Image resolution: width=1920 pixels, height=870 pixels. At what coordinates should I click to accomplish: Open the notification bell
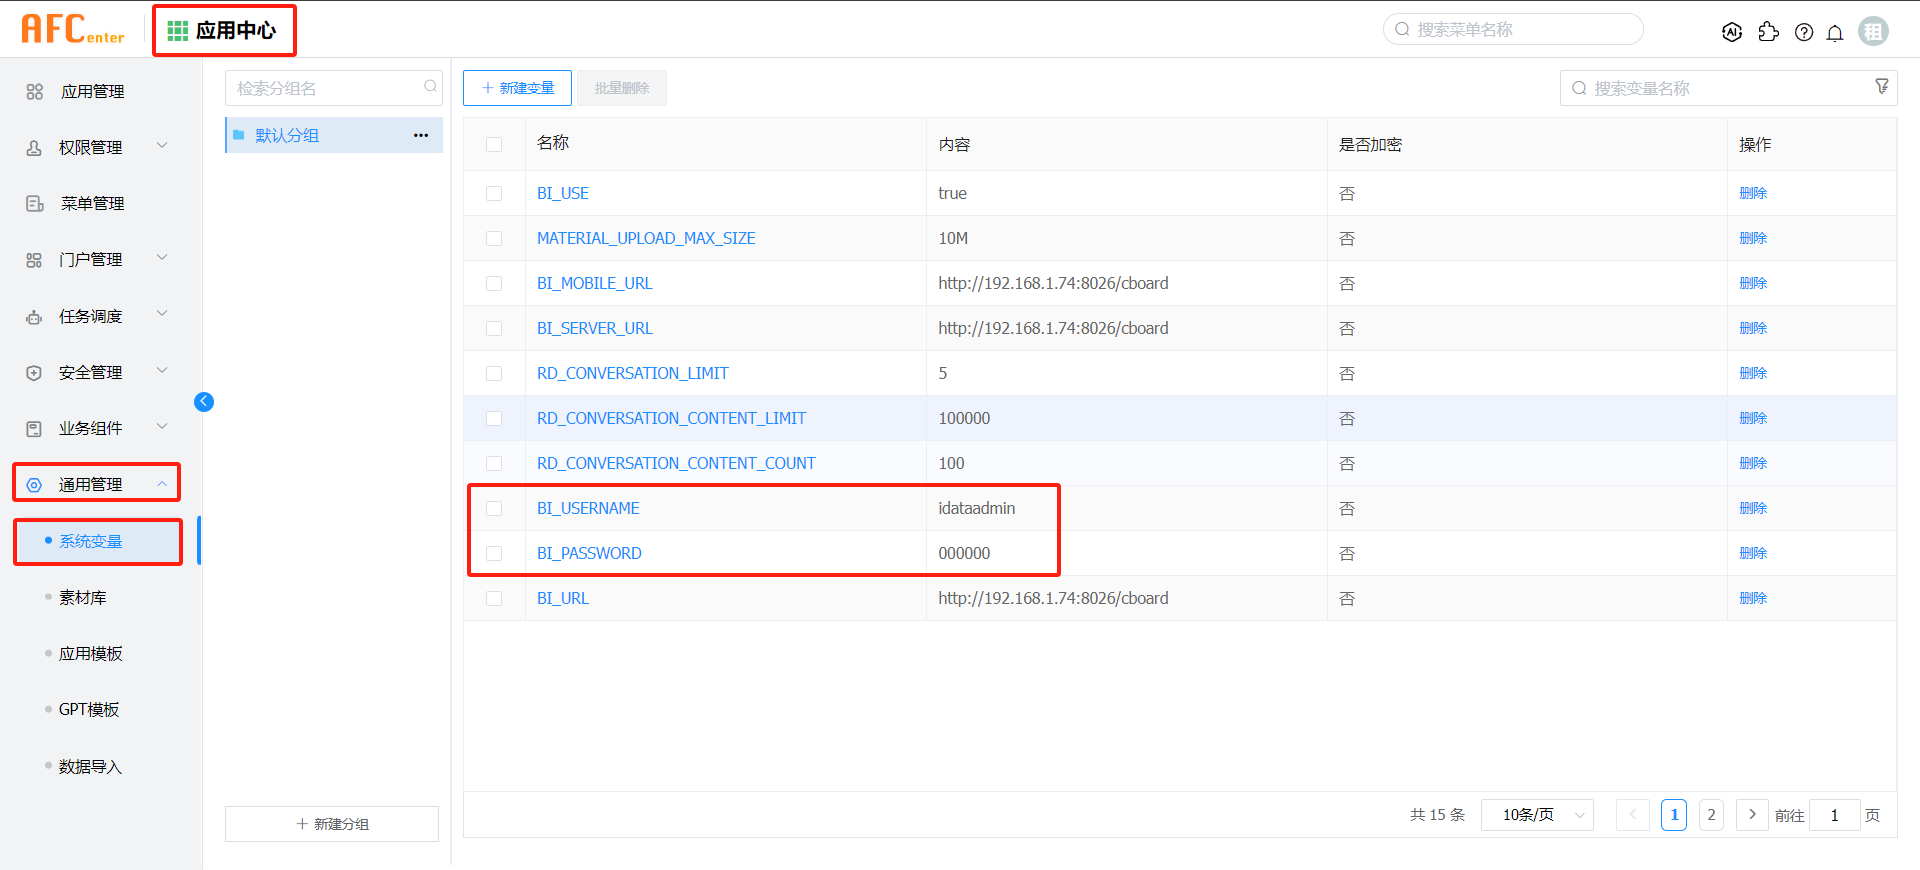(1835, 33)
